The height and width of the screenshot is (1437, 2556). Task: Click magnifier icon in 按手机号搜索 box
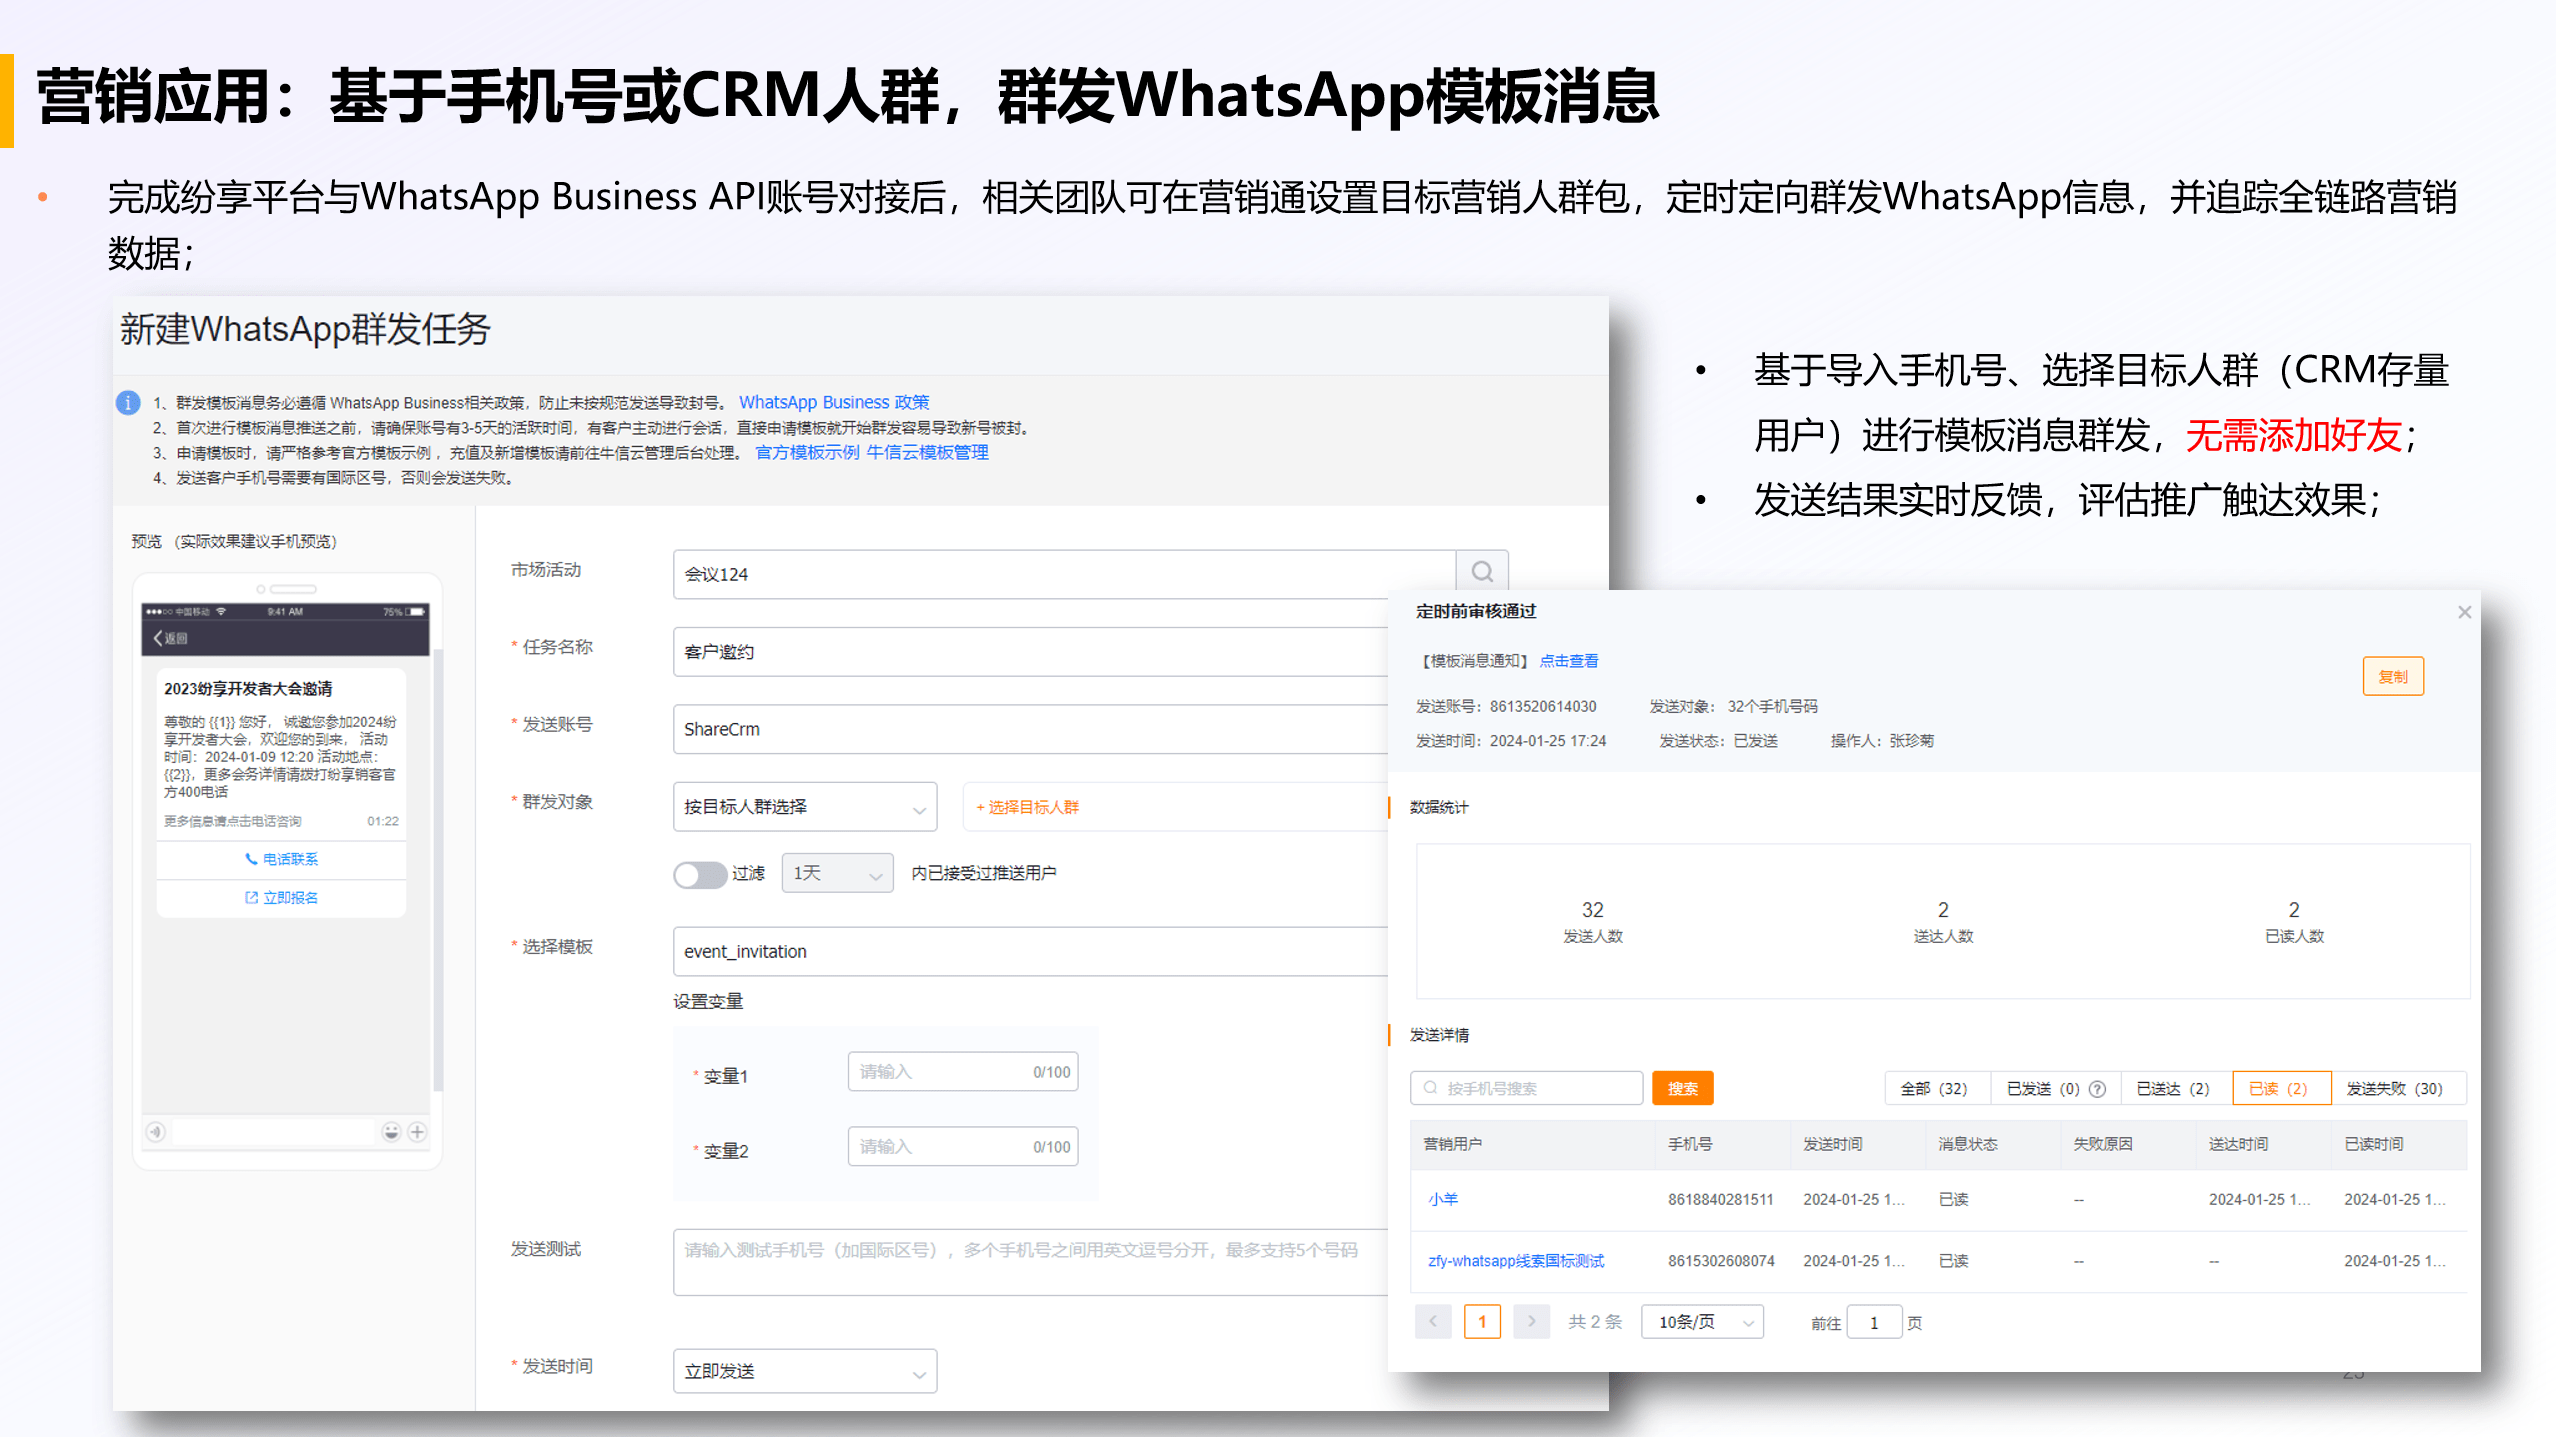(1431, 1088)
